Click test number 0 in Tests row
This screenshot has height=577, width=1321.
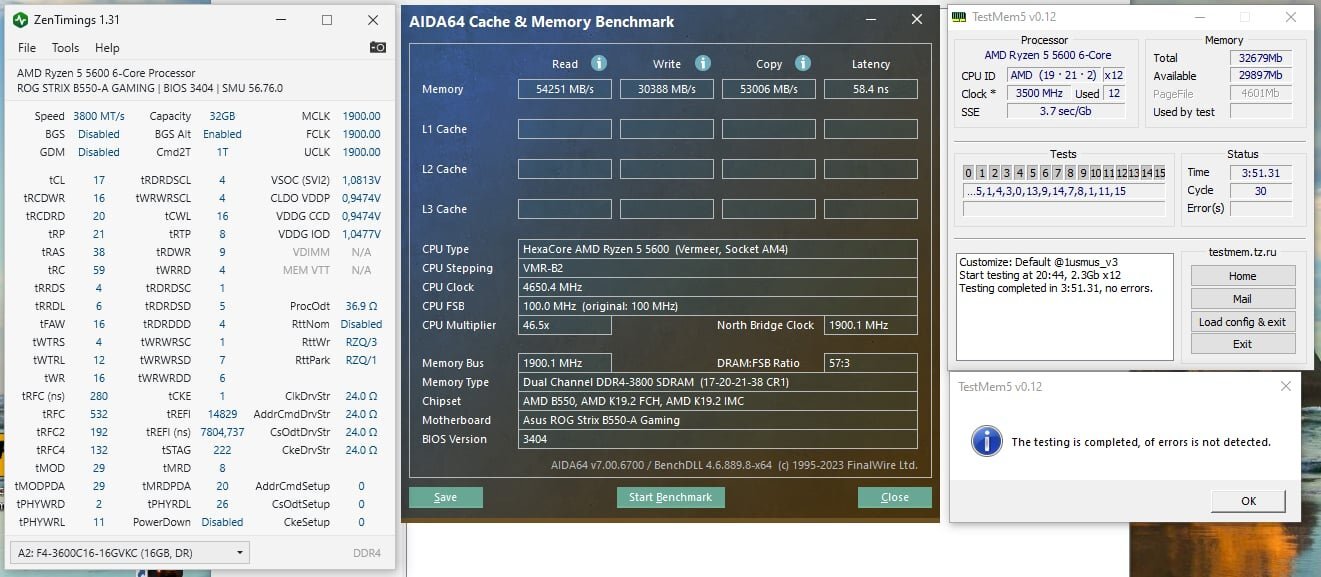(969, 173)
